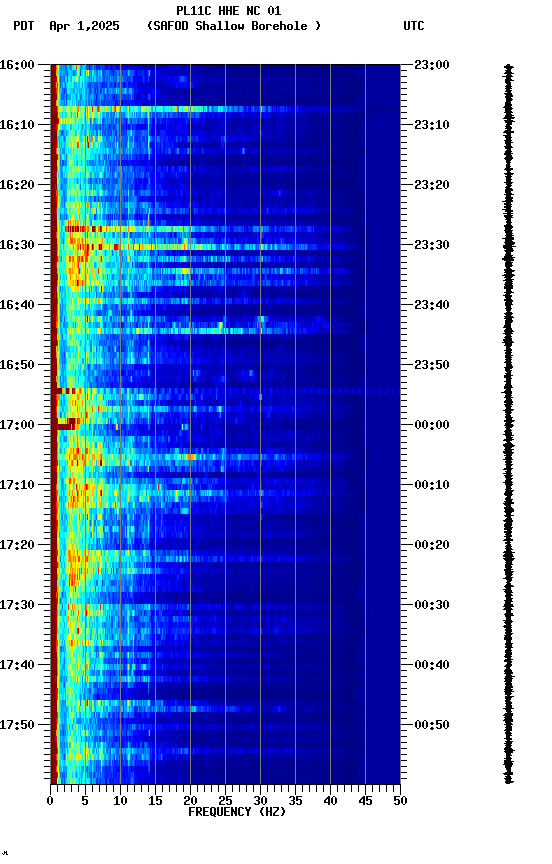
Task: Click the 23:20 UTC time label
Action: click(432, 185)
